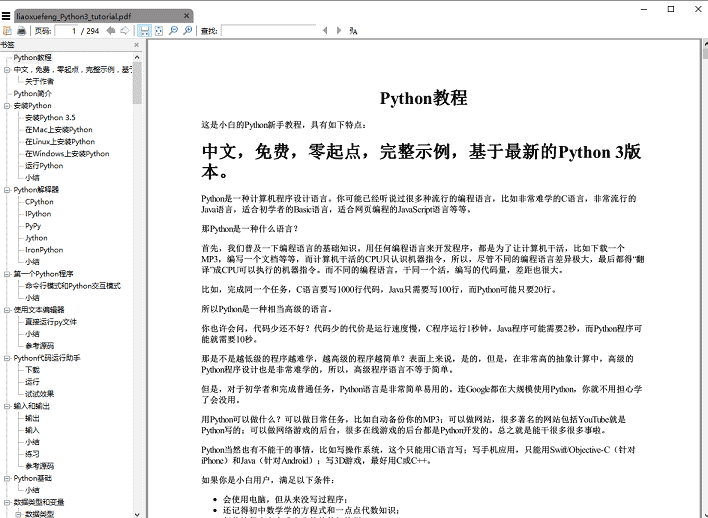Open the 下载 bookmark
The image size is (708, 518).
(32, 370)
